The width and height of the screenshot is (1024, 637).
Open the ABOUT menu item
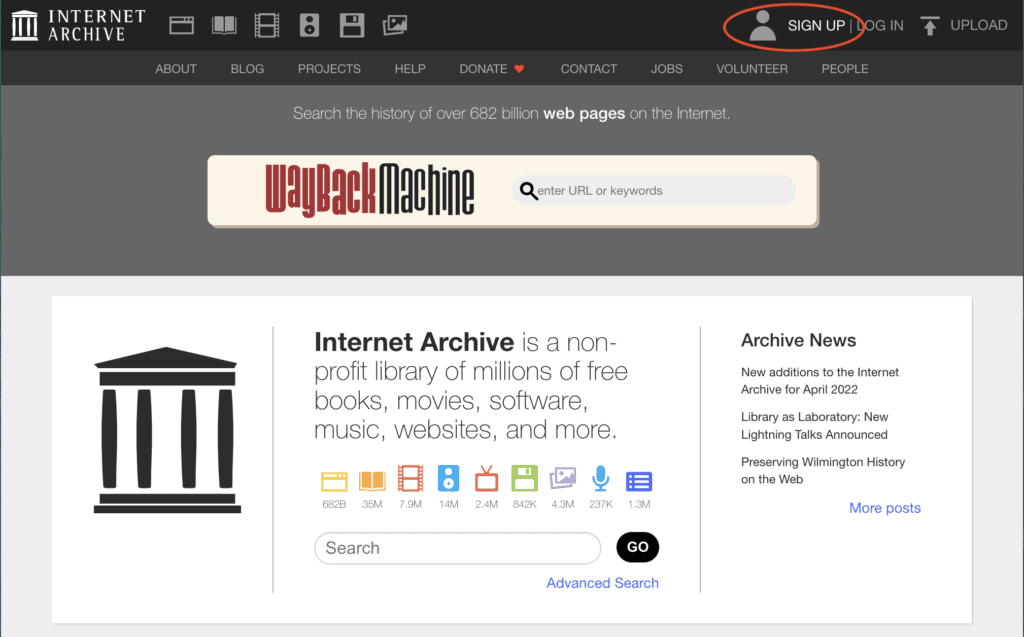click(176, 69)
